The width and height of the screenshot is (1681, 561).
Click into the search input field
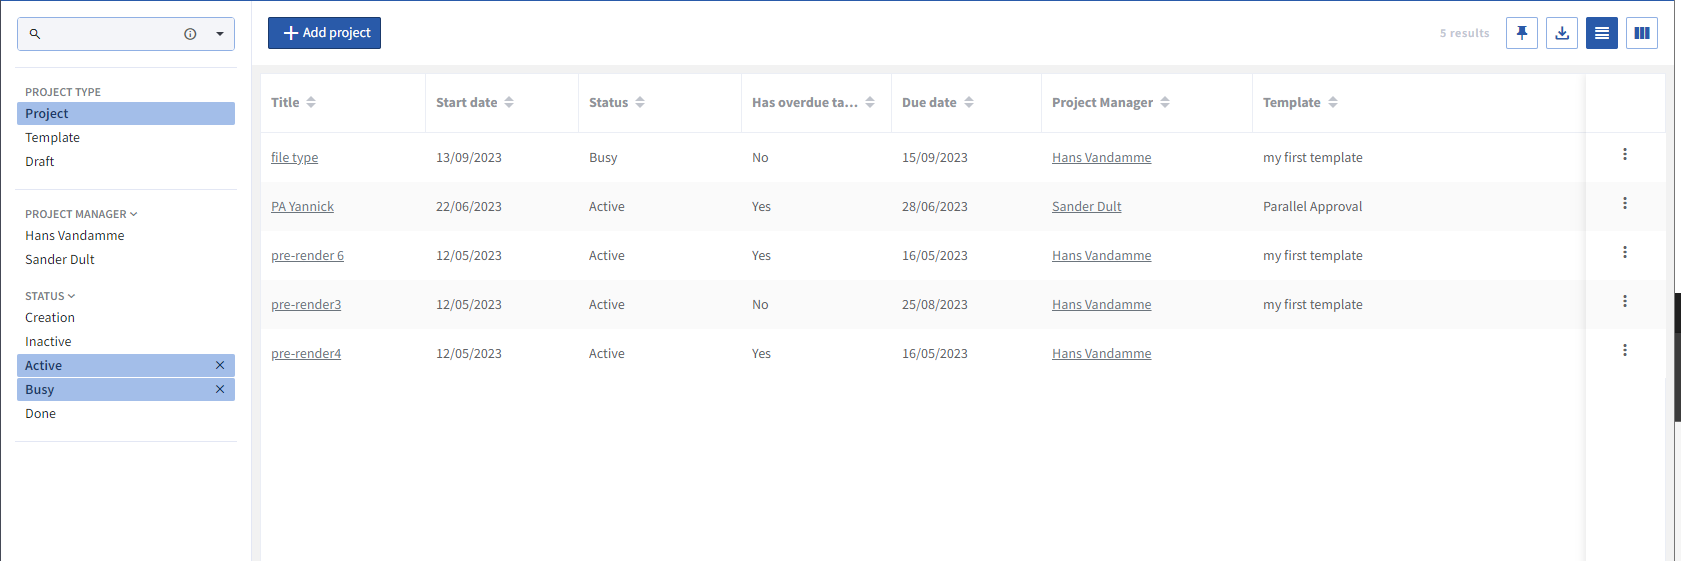[x=105, y=34]
